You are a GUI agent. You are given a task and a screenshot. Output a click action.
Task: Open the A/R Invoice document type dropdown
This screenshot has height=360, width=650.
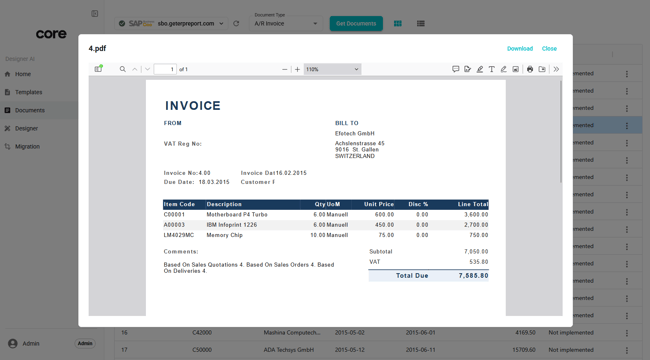[286, 23]
